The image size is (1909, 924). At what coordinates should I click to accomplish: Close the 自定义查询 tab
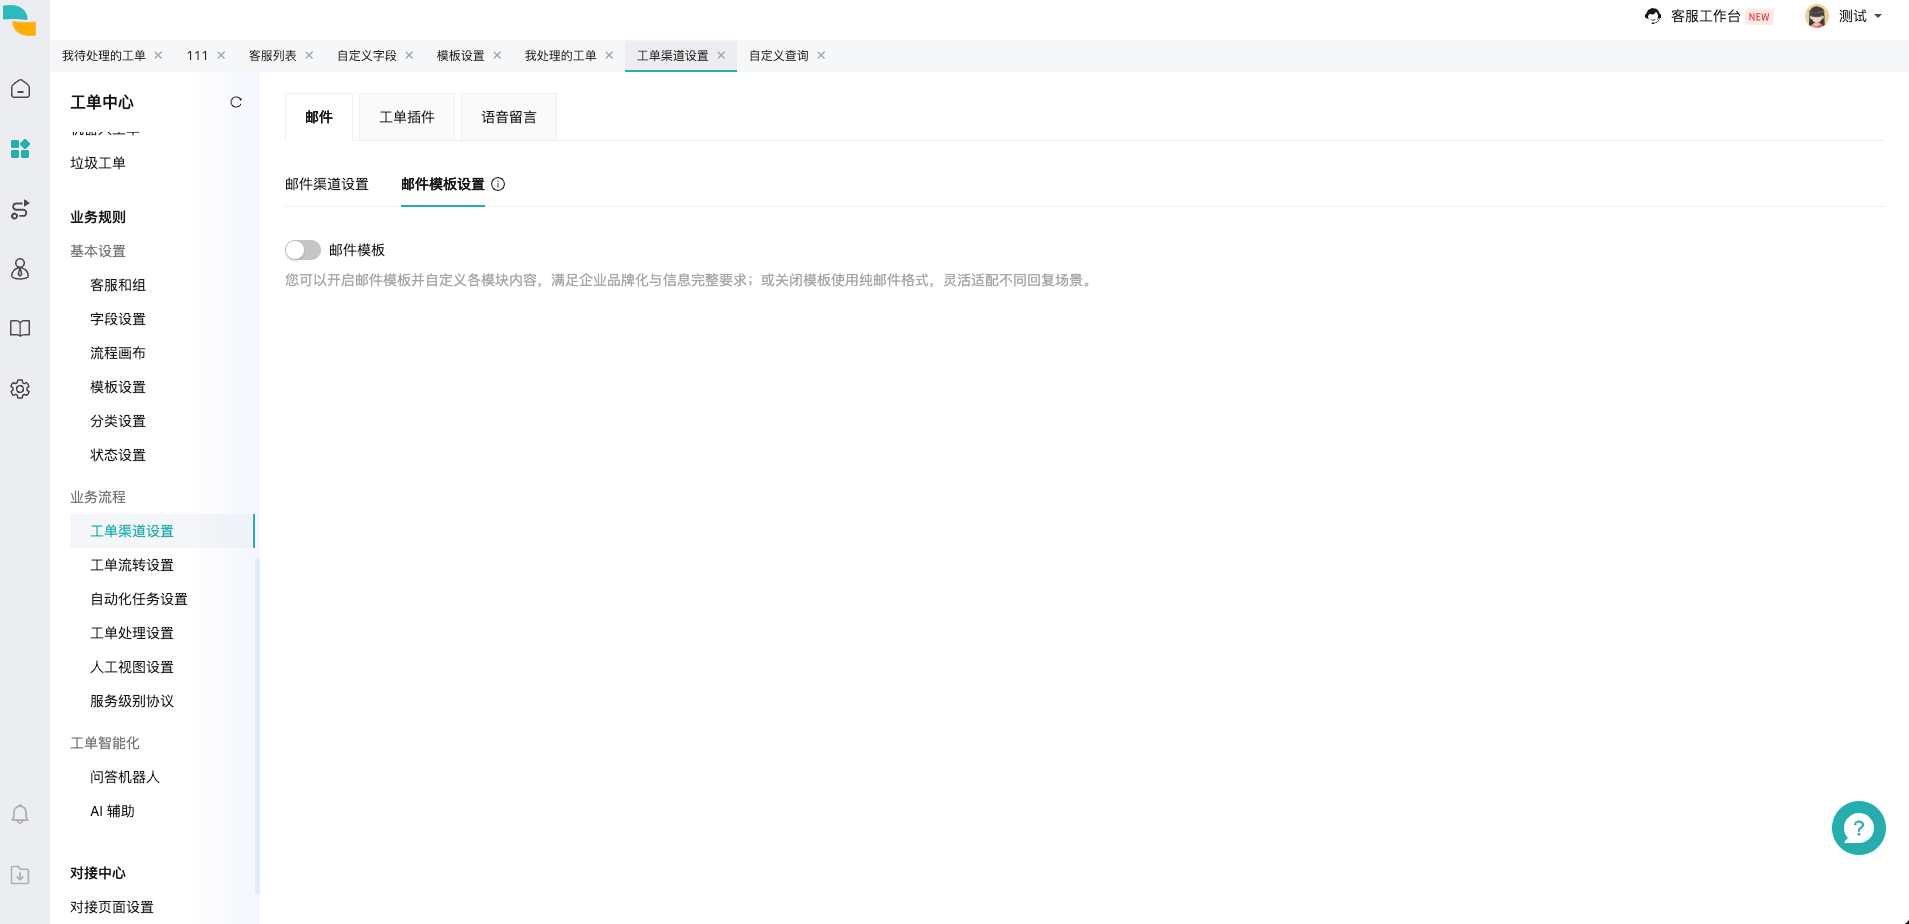pyautogui.click(x=821, y=55)
